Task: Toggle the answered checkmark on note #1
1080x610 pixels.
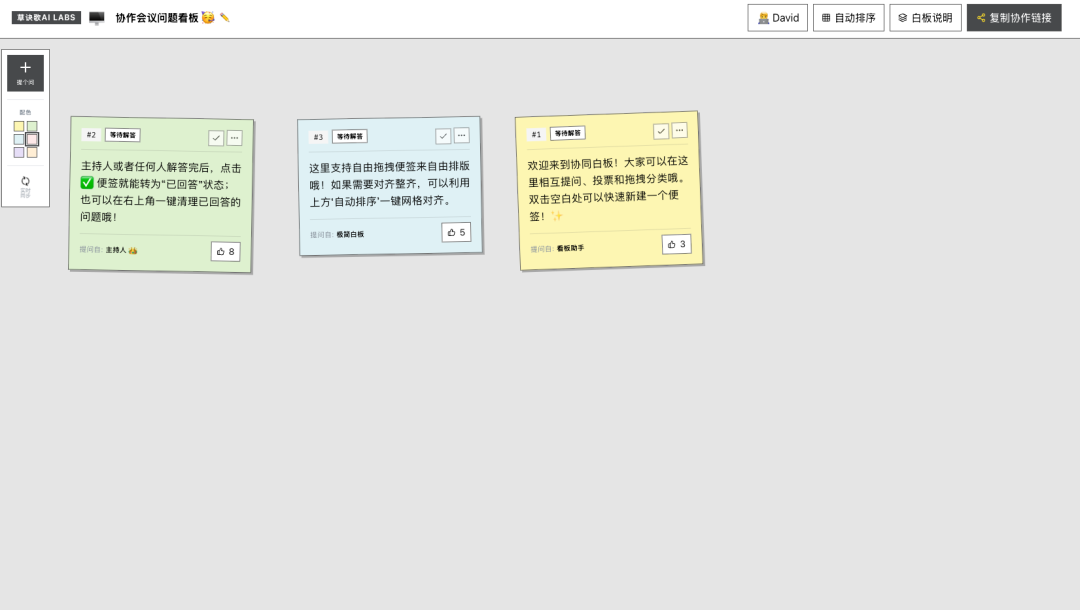Action: (661, 131)
